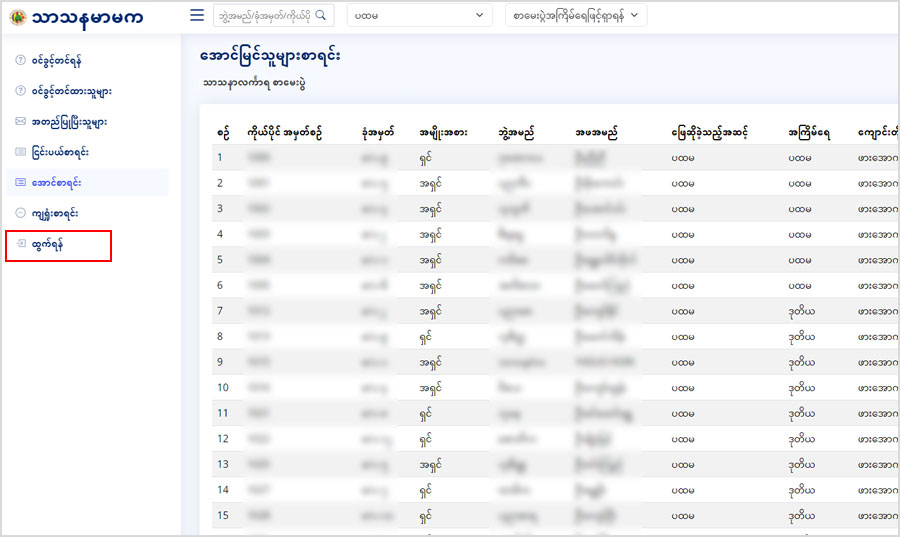The width and height of the screenshot is (900, 537).
Task: Focus the name or roll number search field
Action: click(264, 16)
